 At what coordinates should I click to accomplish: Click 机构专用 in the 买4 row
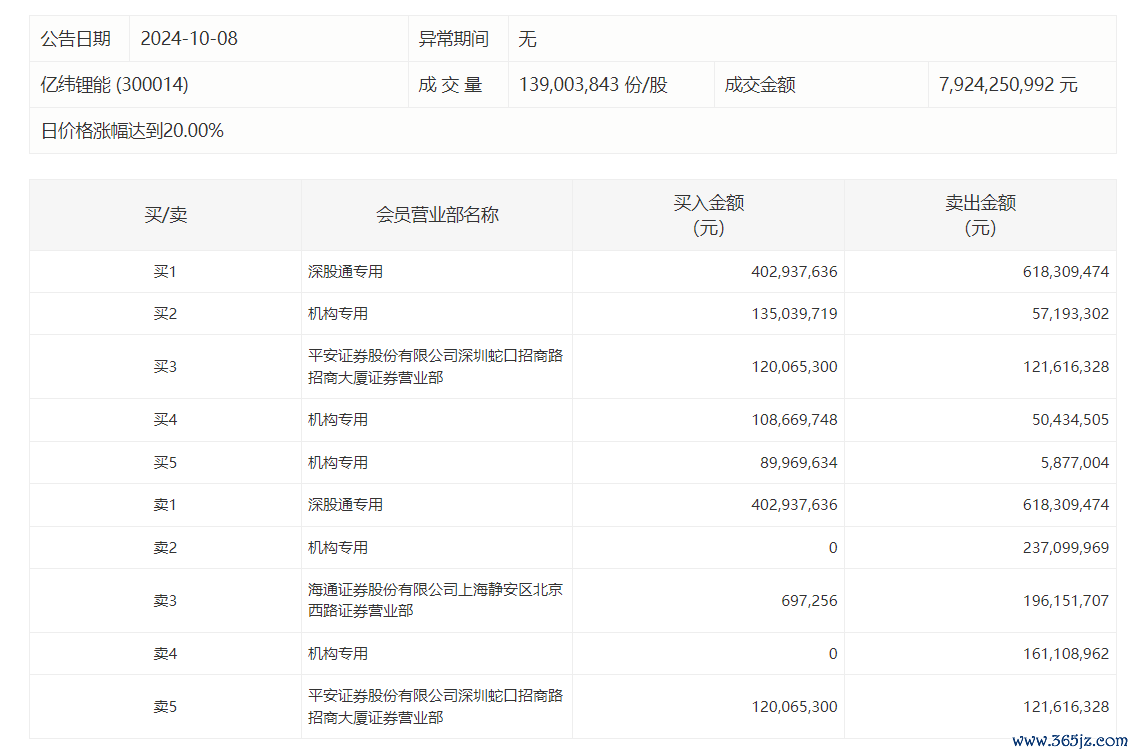click(338, 419)
